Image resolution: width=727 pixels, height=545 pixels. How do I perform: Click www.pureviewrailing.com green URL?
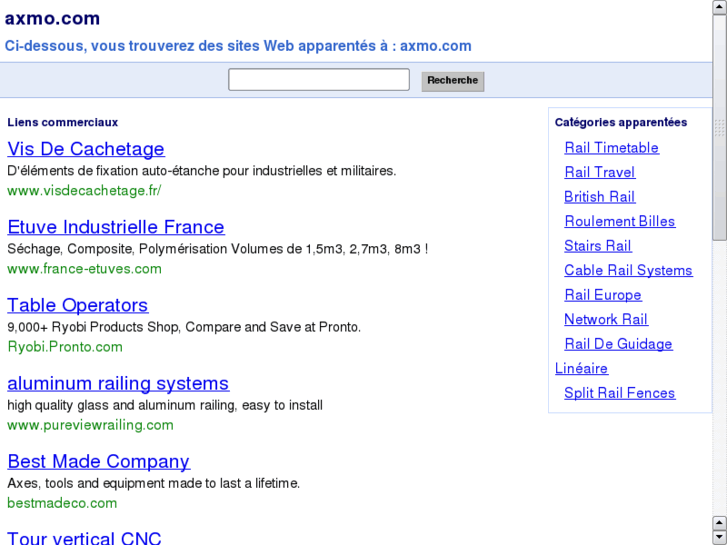90,425
